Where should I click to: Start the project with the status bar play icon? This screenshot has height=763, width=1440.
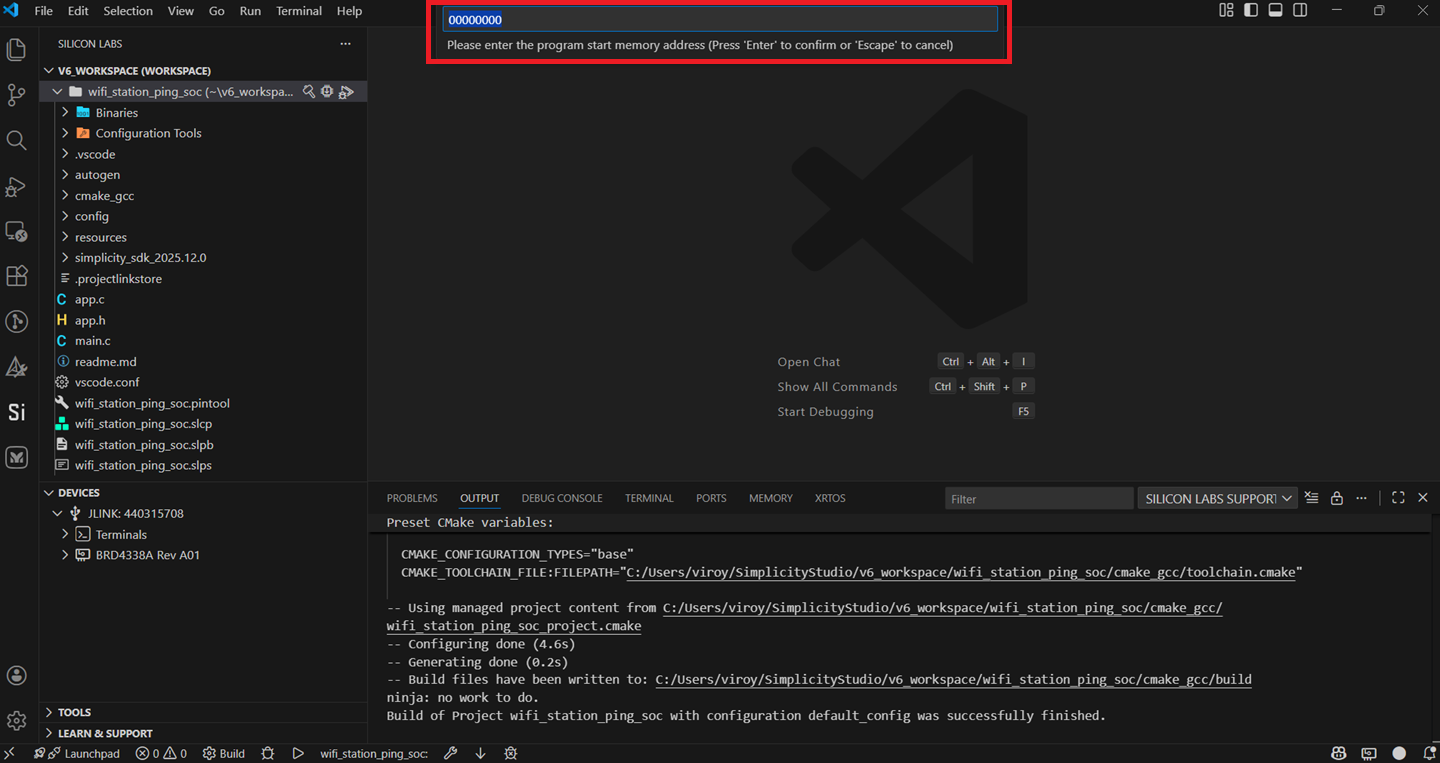298,753
